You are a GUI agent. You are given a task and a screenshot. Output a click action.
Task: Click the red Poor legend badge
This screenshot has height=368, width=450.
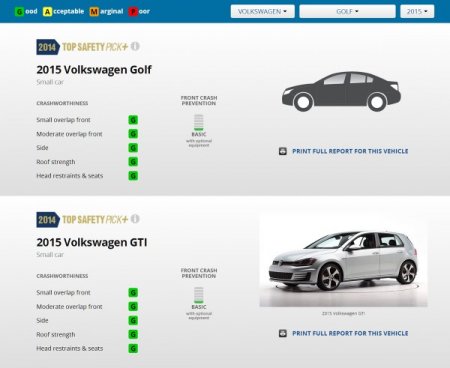[x=133, y=12]
